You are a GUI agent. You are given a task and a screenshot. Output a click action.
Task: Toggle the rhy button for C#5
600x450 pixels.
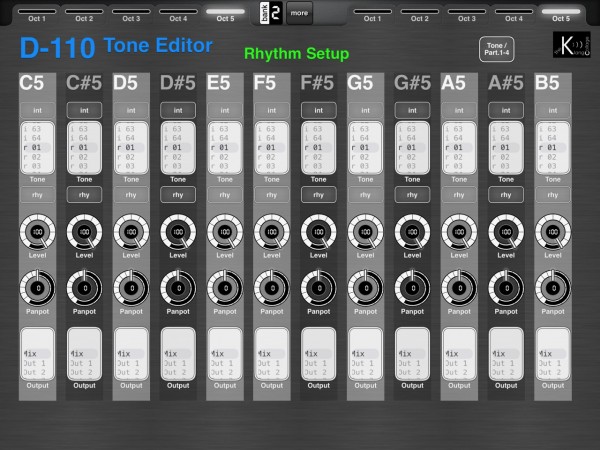coord(84,195)
